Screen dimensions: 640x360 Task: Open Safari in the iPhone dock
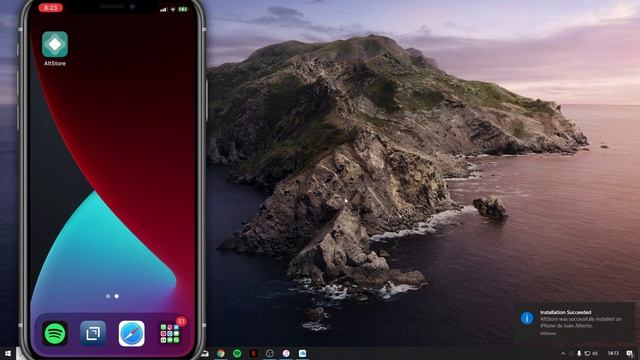131,333
